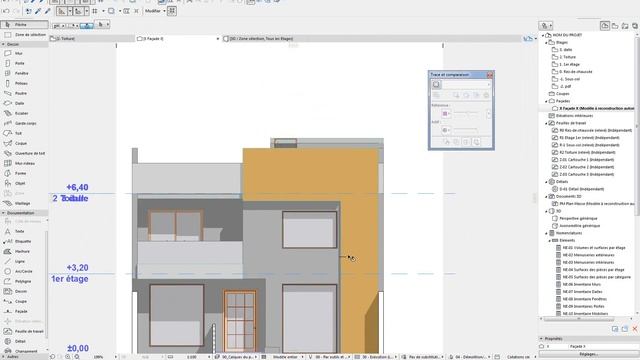Collapse the Feuilles de travail folder
640x360 pixels.
[x=547, y=123]
